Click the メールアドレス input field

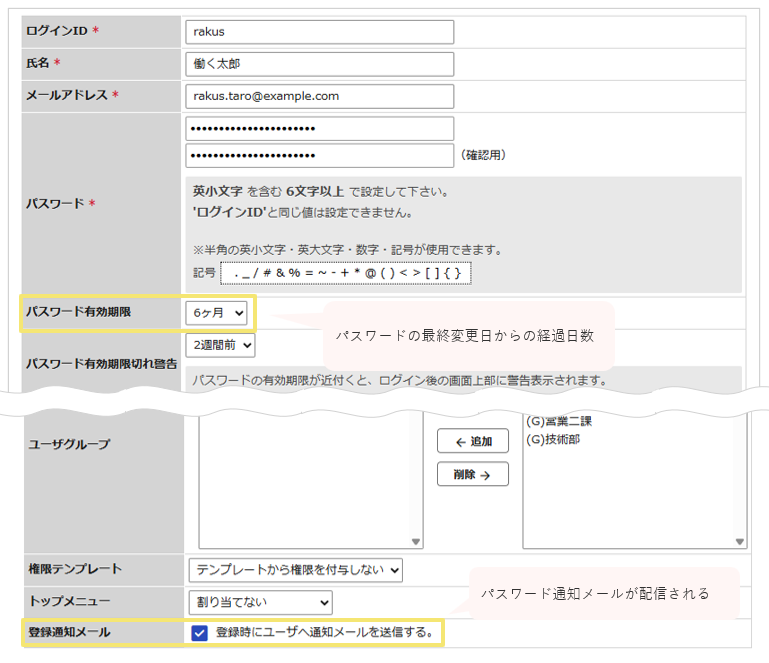[319, 96]
